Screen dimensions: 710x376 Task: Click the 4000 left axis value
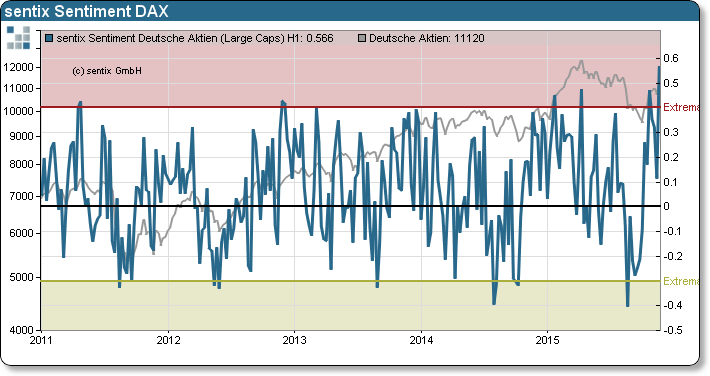click(21, 330)
